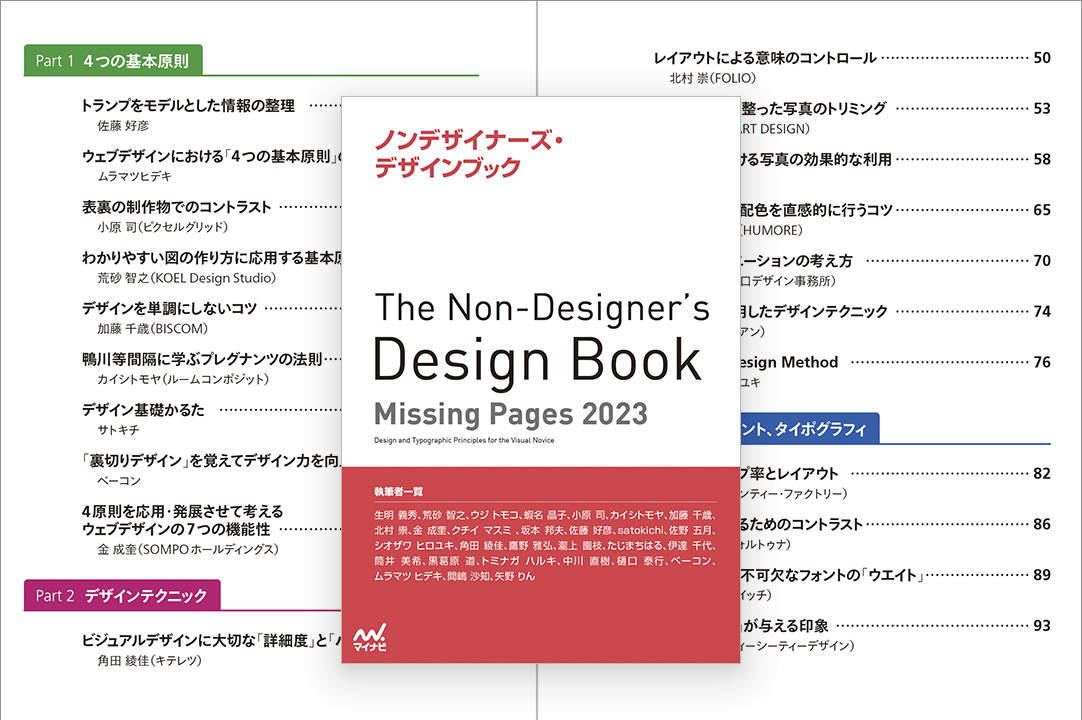The image size is (1082, 720).
Task: Click the entry "トランプをモデルとした情報の整理"
Action: click(188, 106)
